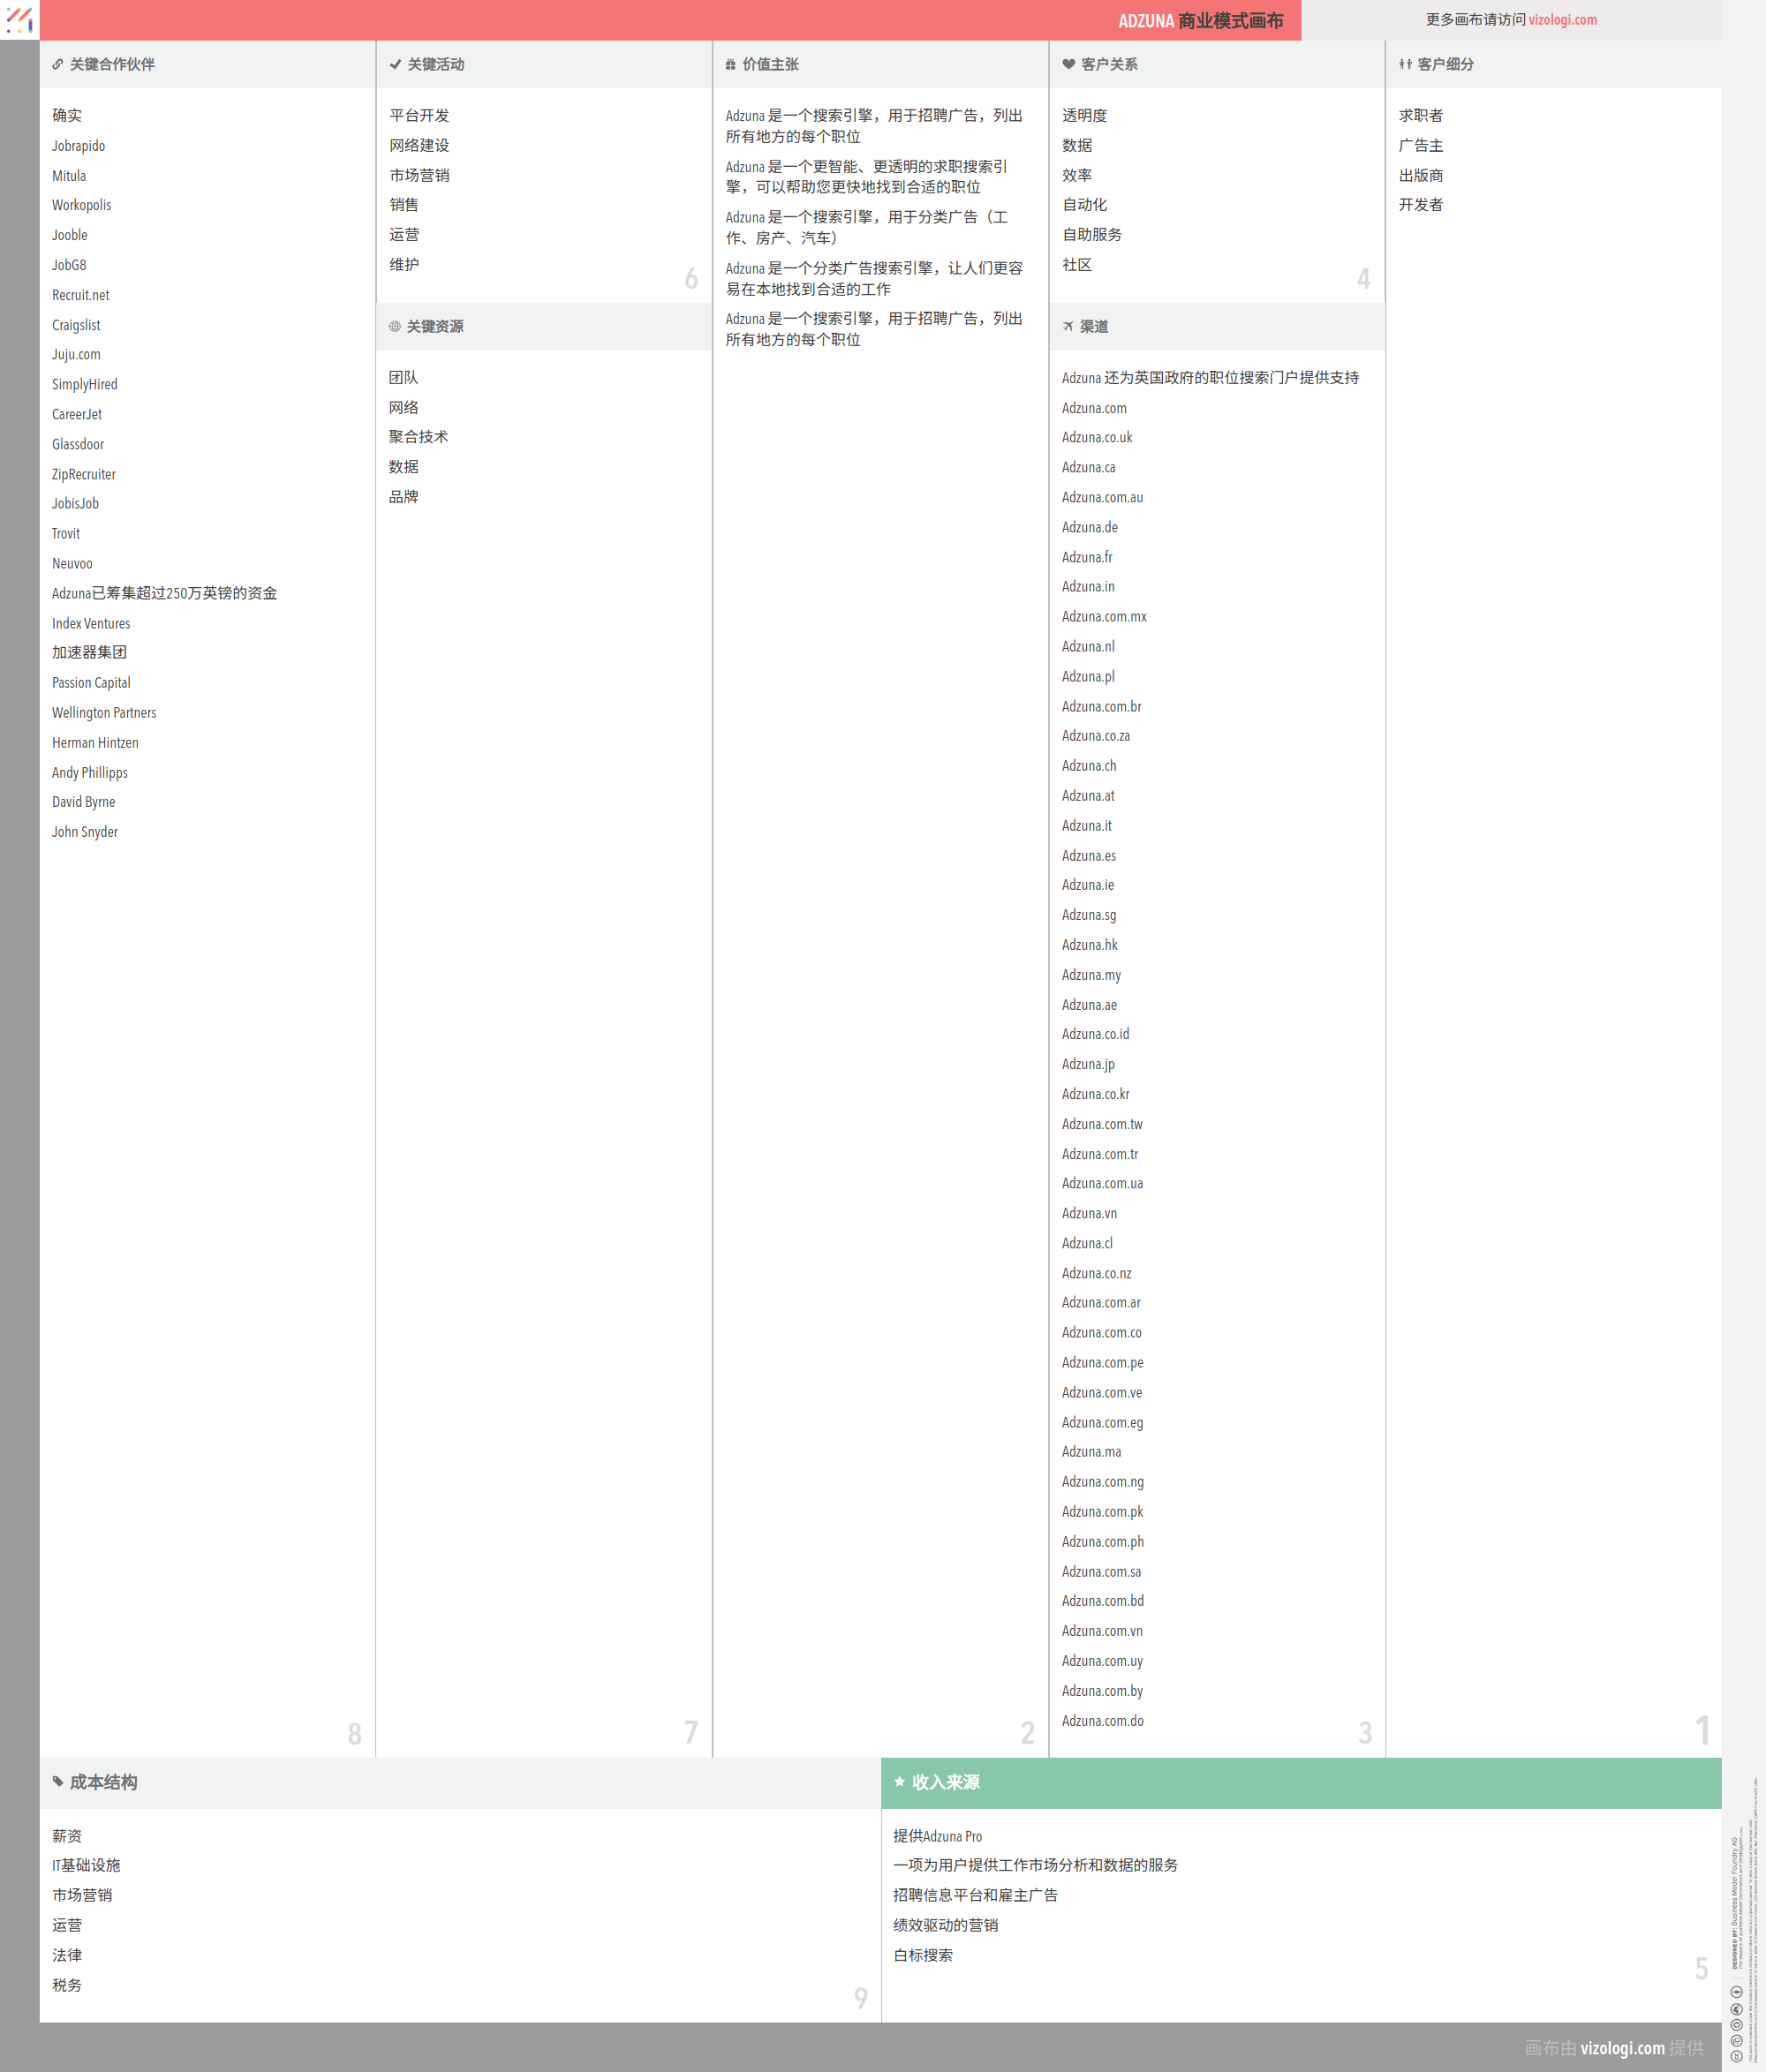Click the checkmark icon beside 关键活动
Image resolution: width=1766 pixels, height=2072 pixels.
[395, 64]
